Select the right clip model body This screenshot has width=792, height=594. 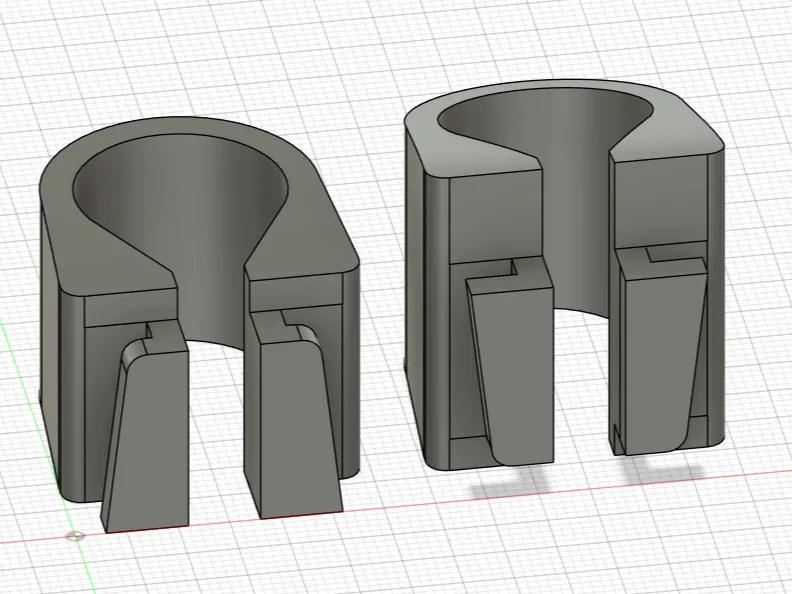564,273
